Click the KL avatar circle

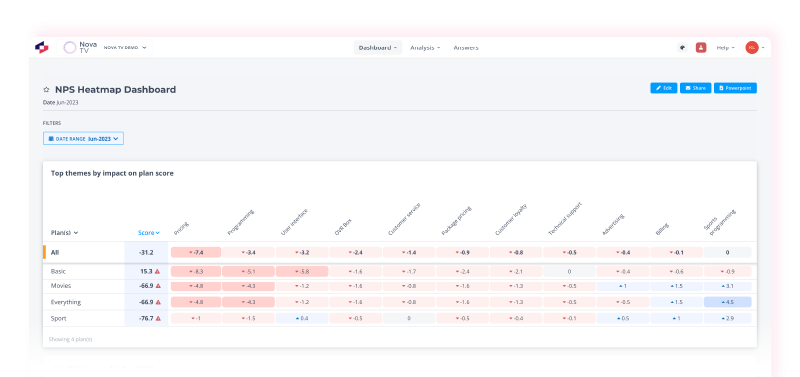pos(752,47)
